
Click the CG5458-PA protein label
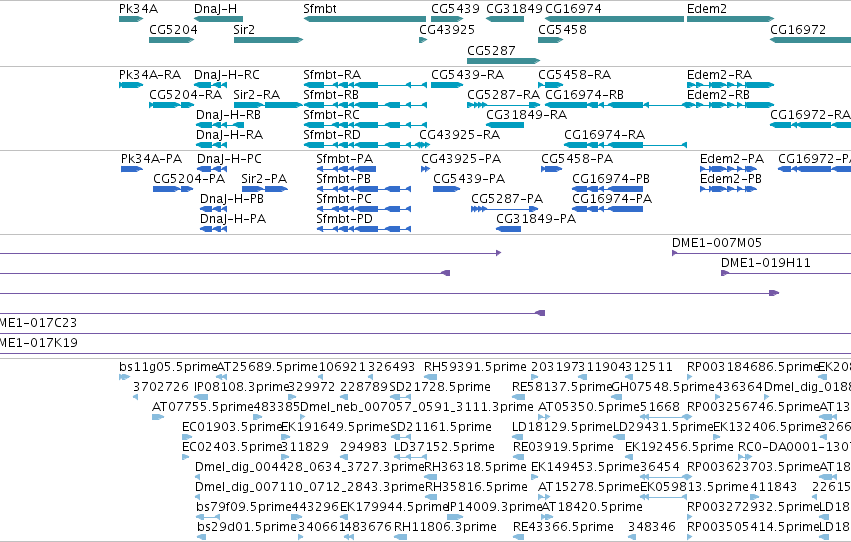pos(577,158)
